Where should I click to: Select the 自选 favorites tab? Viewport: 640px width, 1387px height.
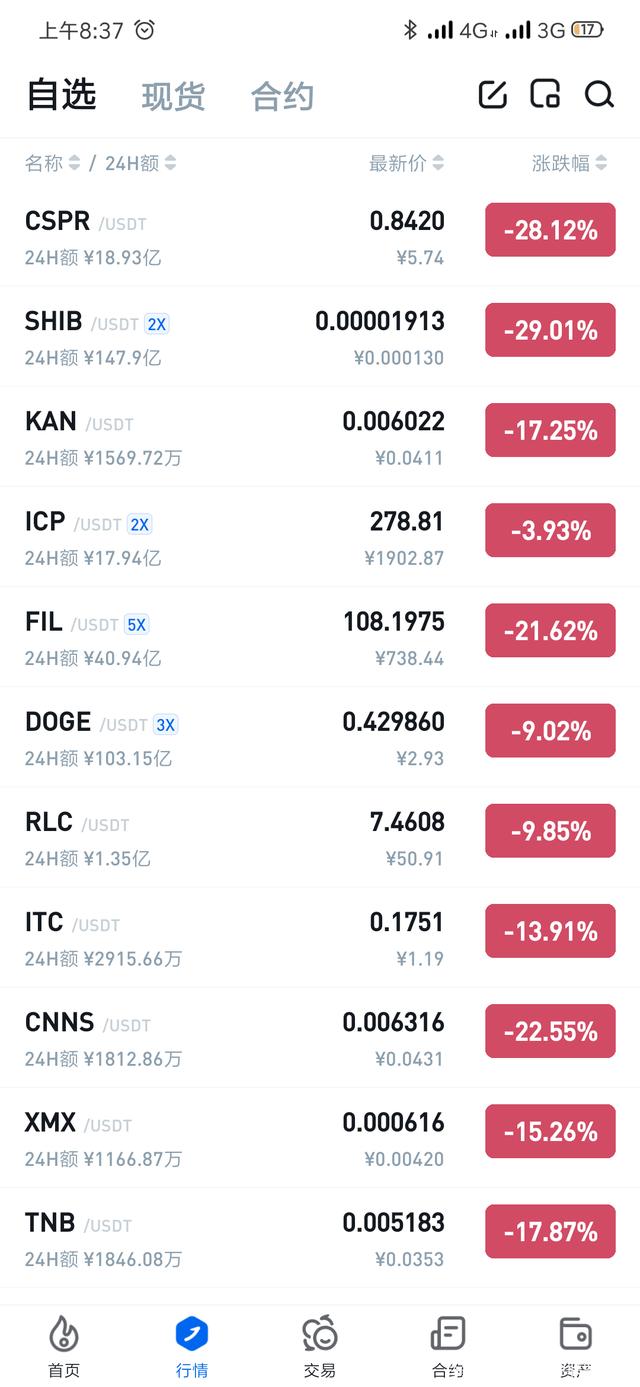61,94
